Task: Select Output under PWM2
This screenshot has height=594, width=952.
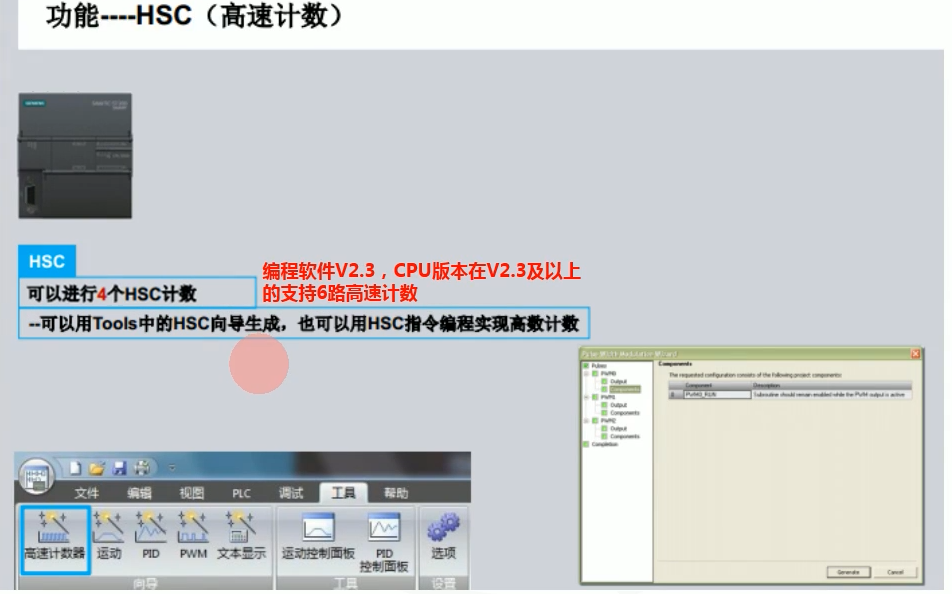Action: [618, 429]
